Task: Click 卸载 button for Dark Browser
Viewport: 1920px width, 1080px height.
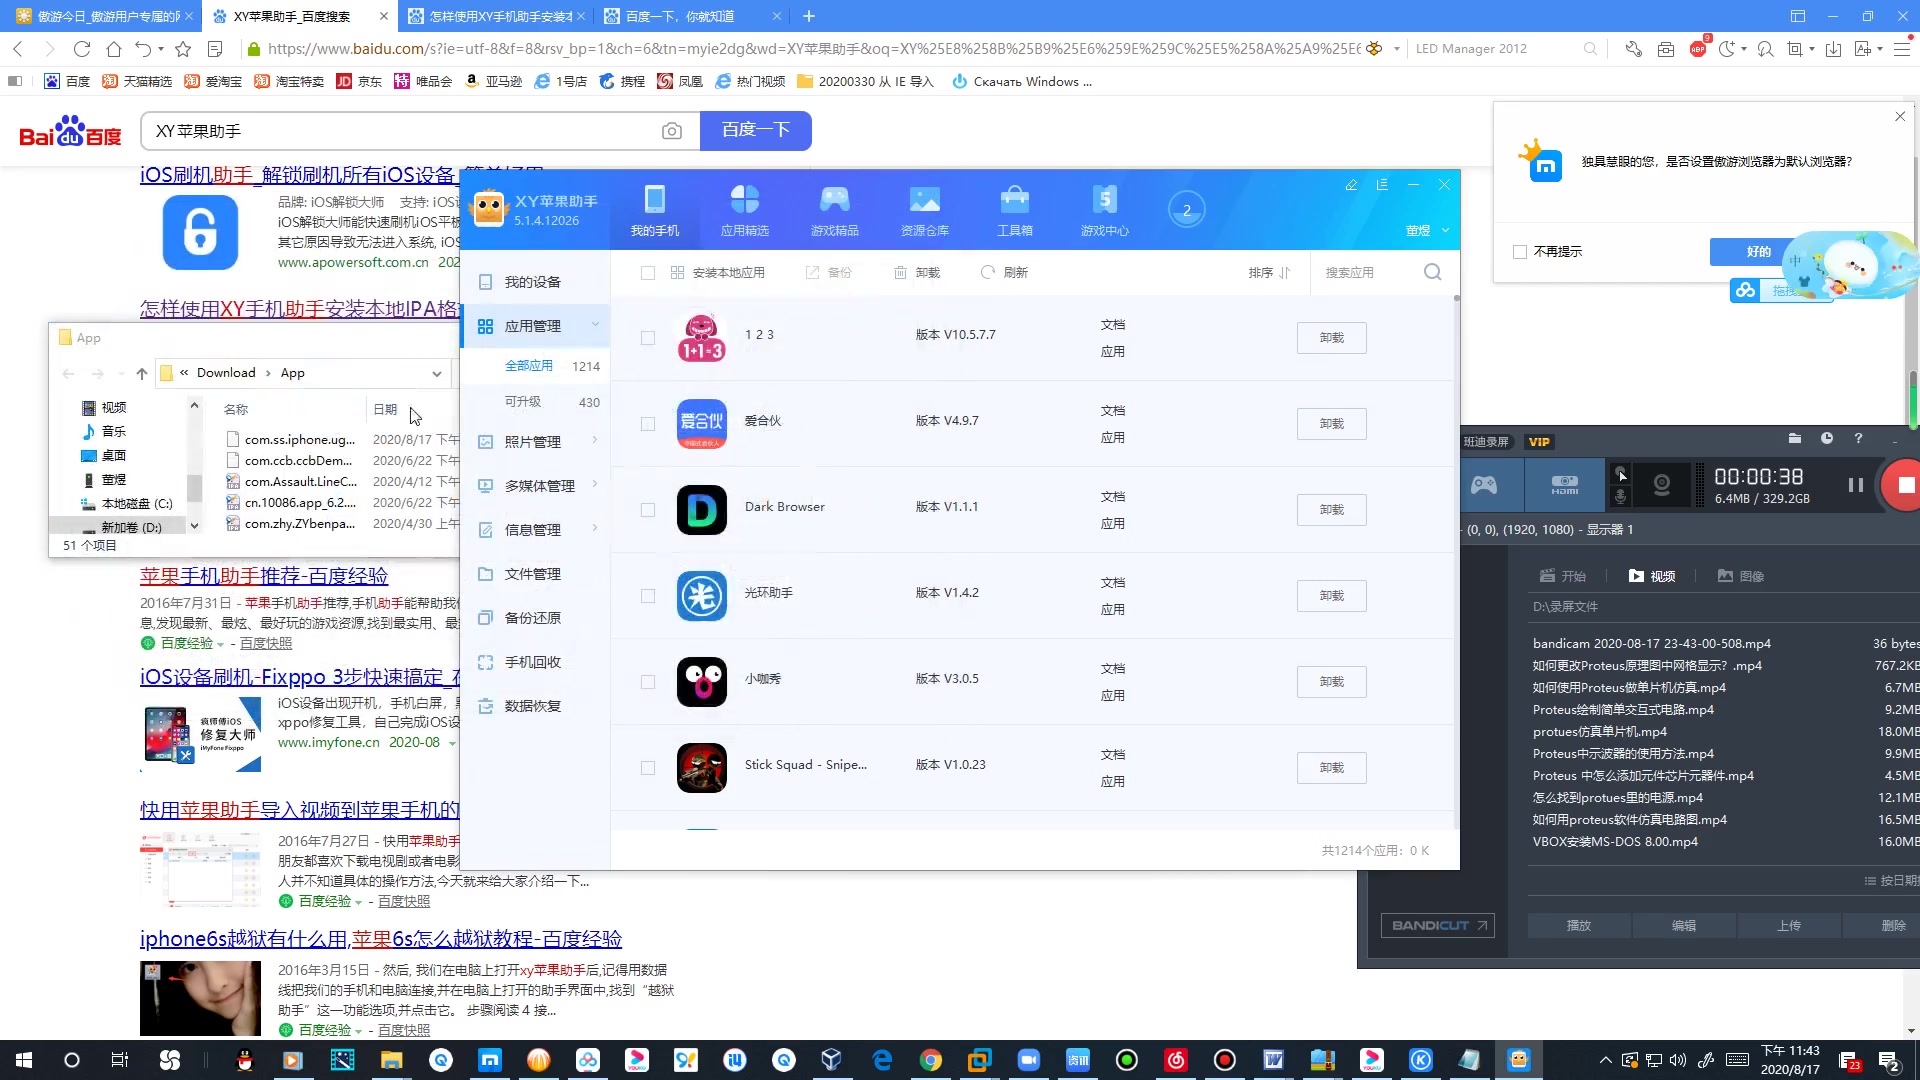Action: point(1331,510)
